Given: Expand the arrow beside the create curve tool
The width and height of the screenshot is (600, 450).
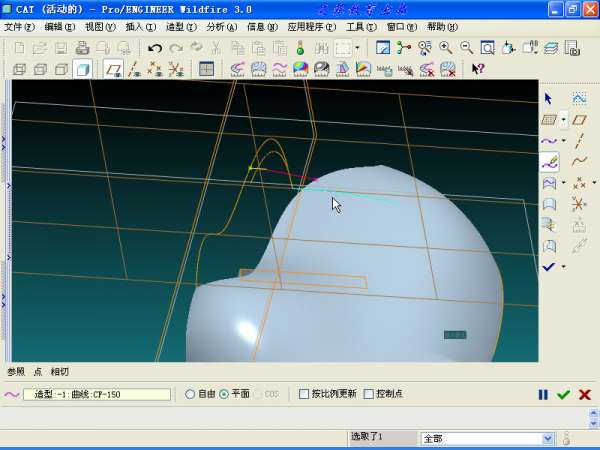Looking at the screenshot, I should point(563,141).
